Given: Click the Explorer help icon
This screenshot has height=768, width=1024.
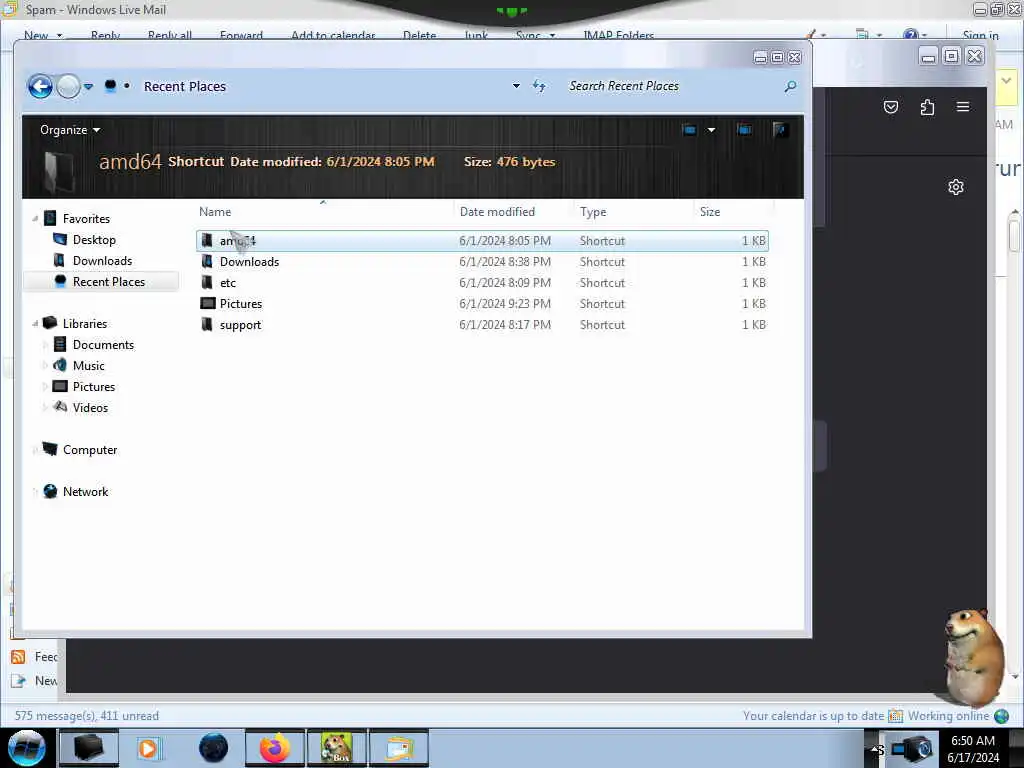Looking at the screenshot, I should 780,130.
